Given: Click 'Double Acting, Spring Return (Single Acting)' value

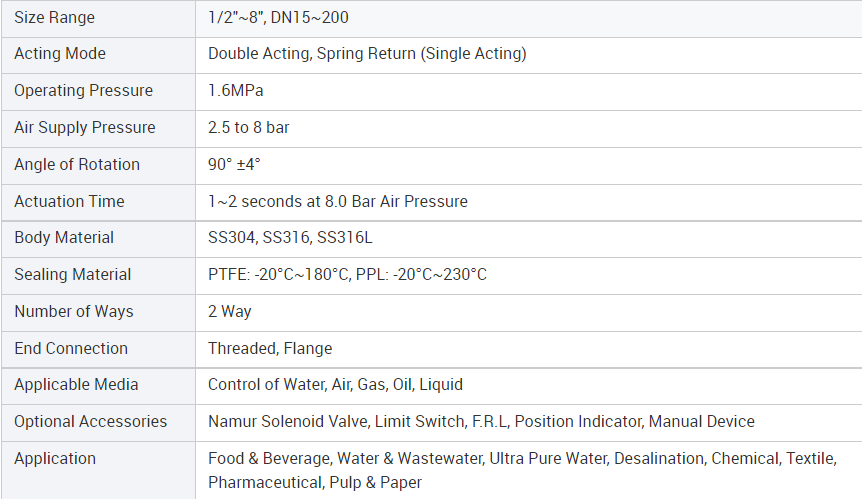Looking at the screenshot, I should tap(367, 53).
